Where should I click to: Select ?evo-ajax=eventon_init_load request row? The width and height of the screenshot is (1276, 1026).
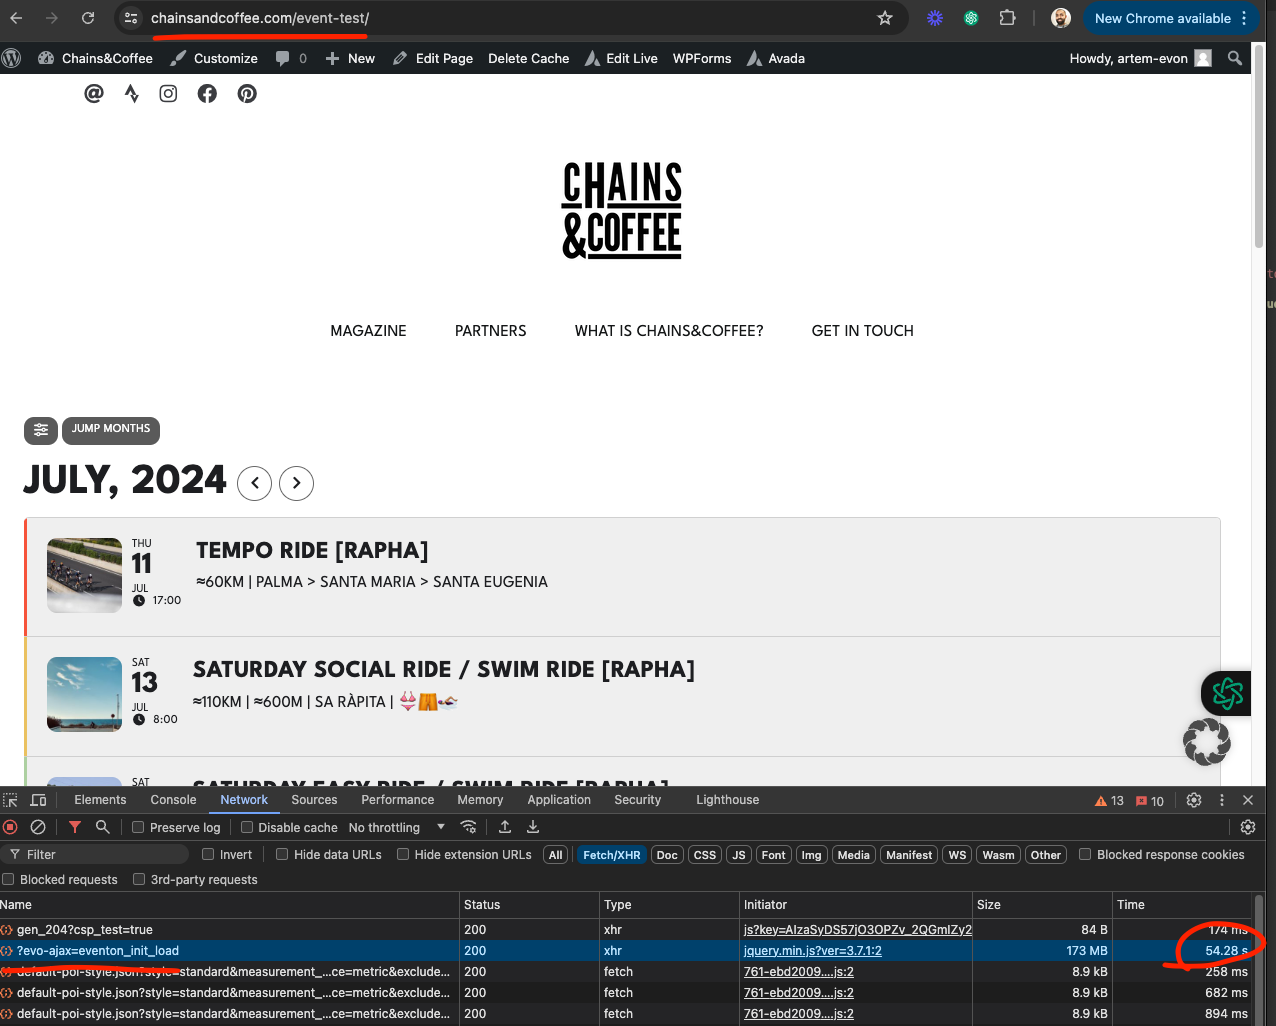pyautogui.click(x=625, y=951)
